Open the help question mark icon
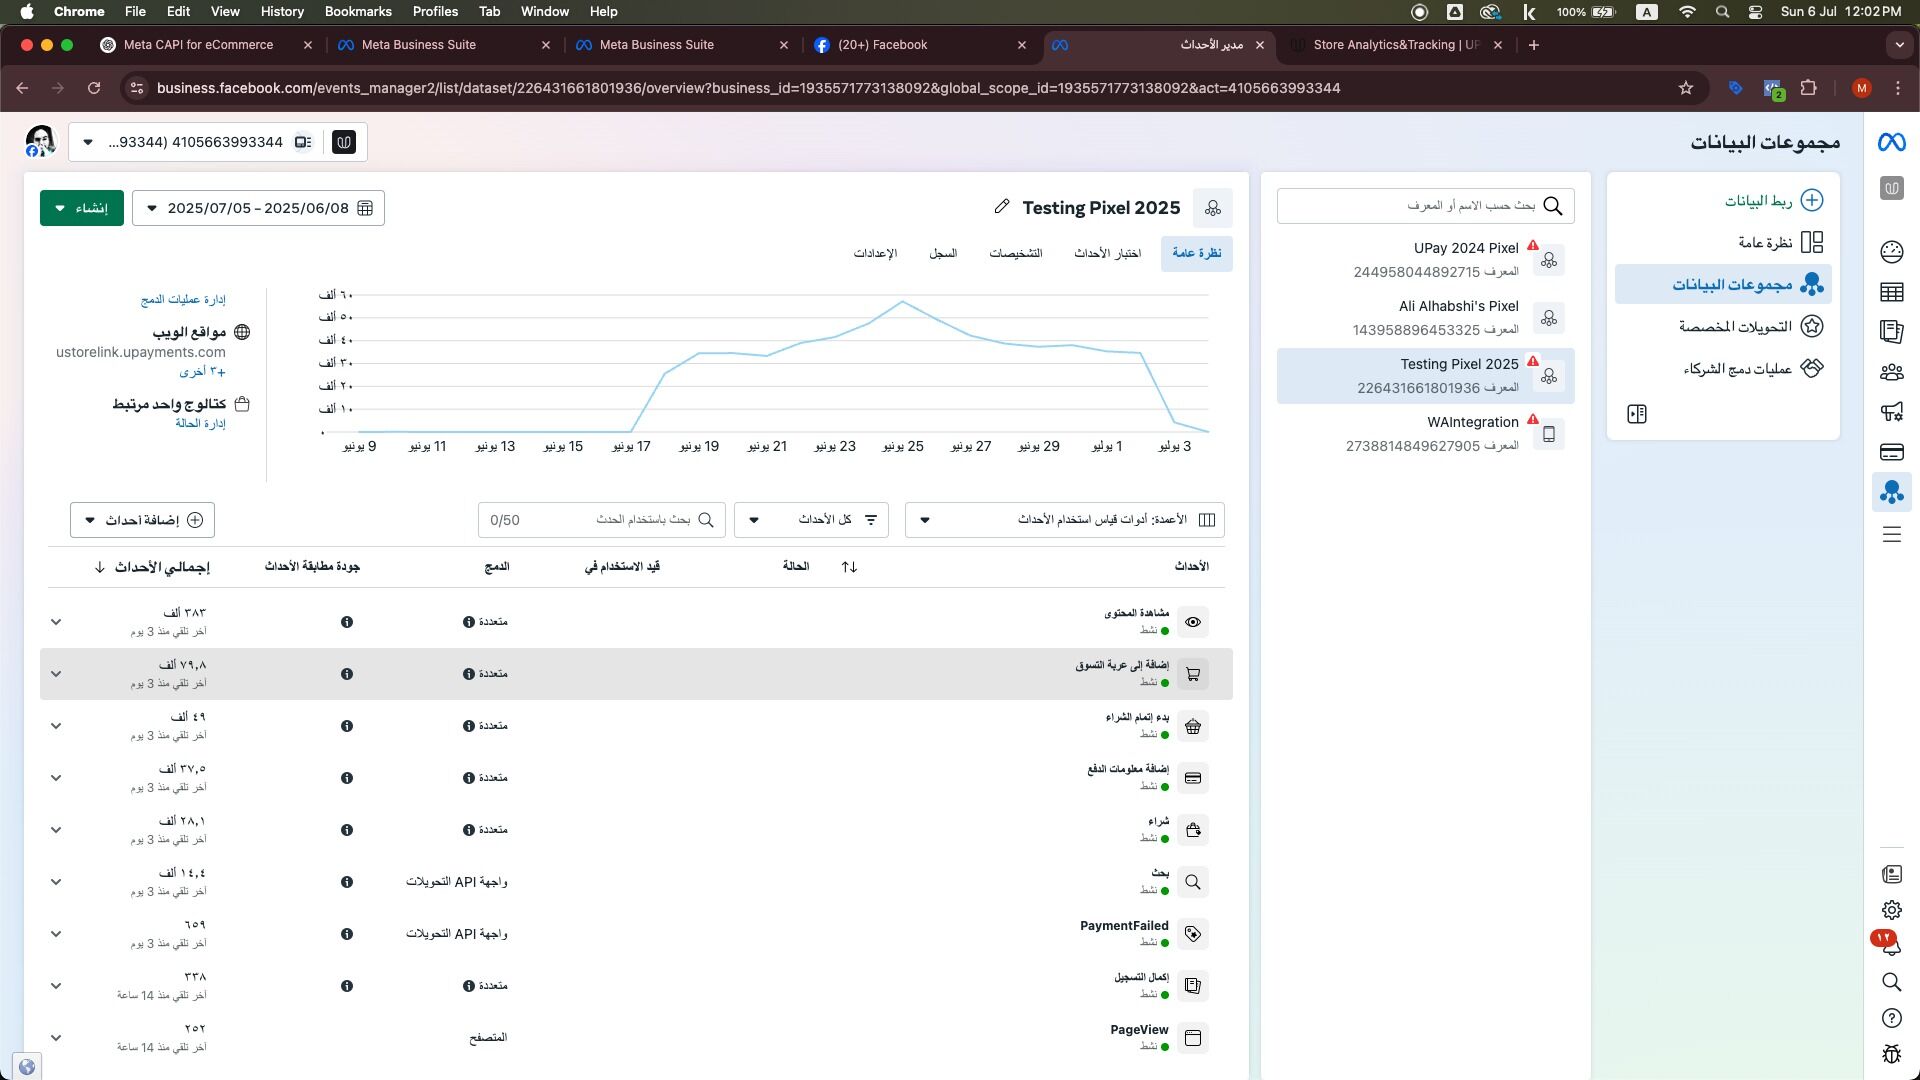This screenshot has height=1080, width=1920. pyautogui.click(x=1891, y=1018)
